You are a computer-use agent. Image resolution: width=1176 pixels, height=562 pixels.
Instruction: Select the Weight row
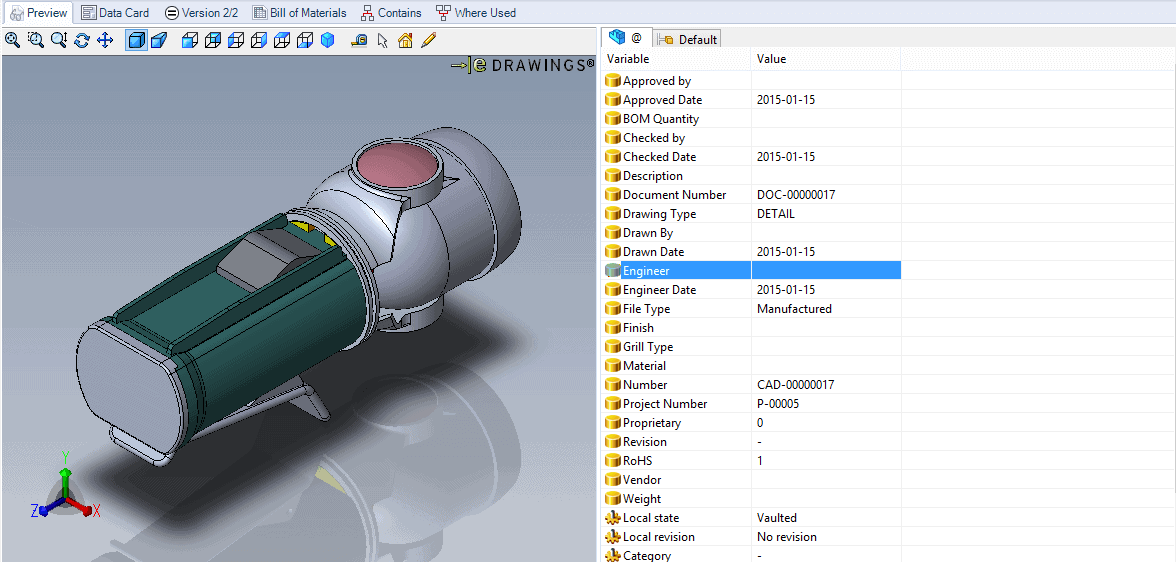751,499
